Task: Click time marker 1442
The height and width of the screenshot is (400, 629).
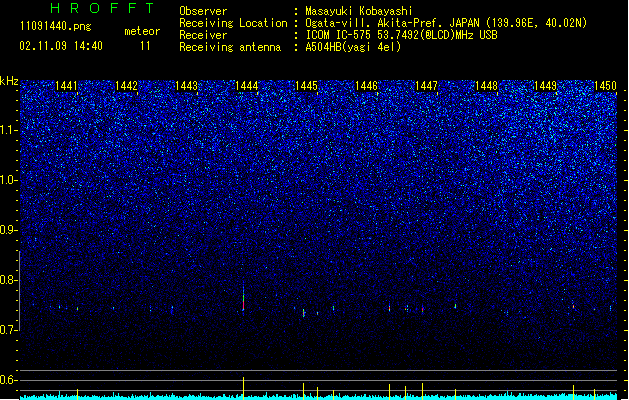Action: [x=126, y=86]
